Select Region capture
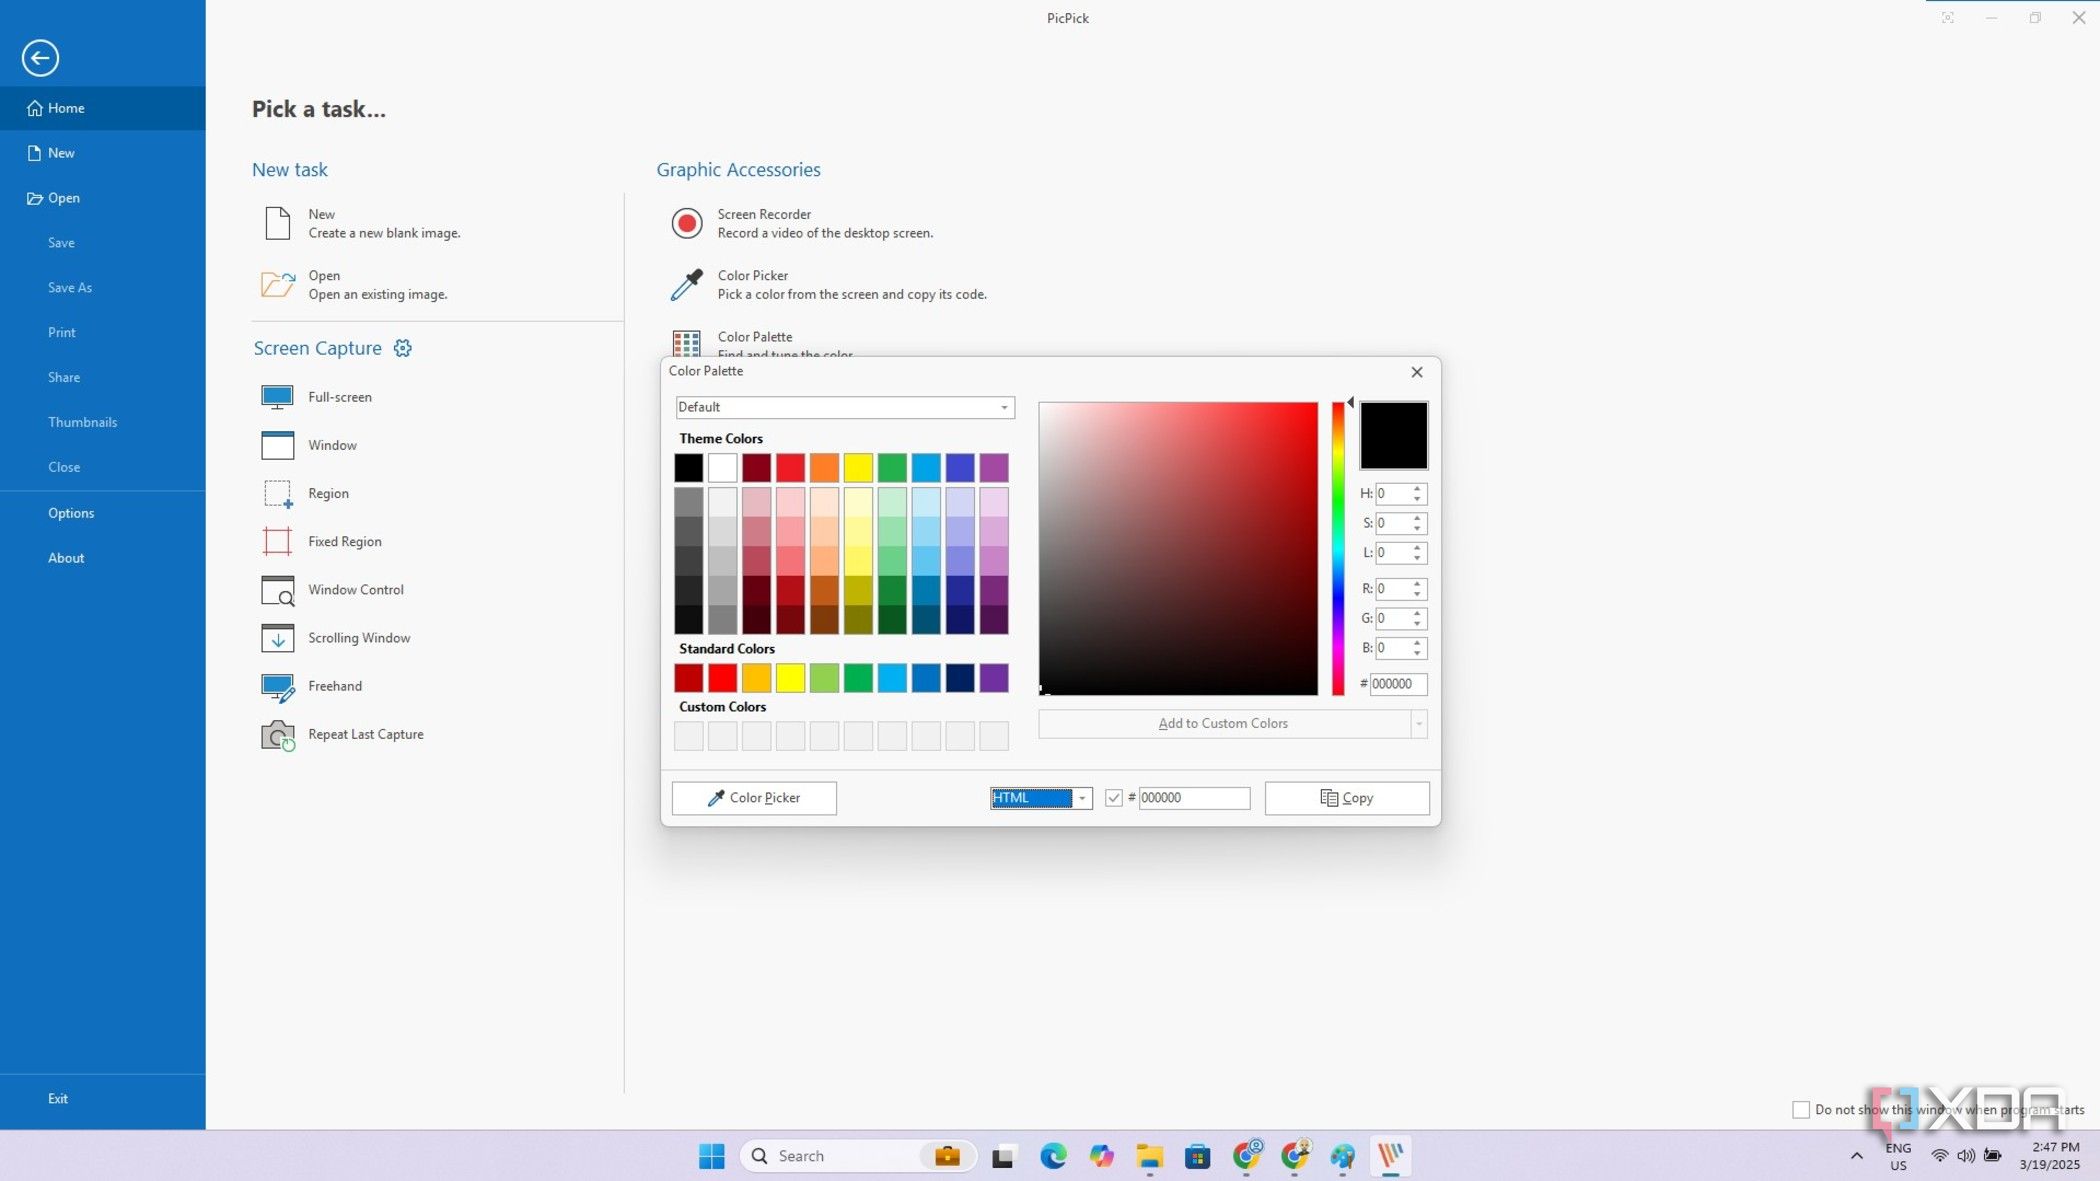 (x=305, y=493)
